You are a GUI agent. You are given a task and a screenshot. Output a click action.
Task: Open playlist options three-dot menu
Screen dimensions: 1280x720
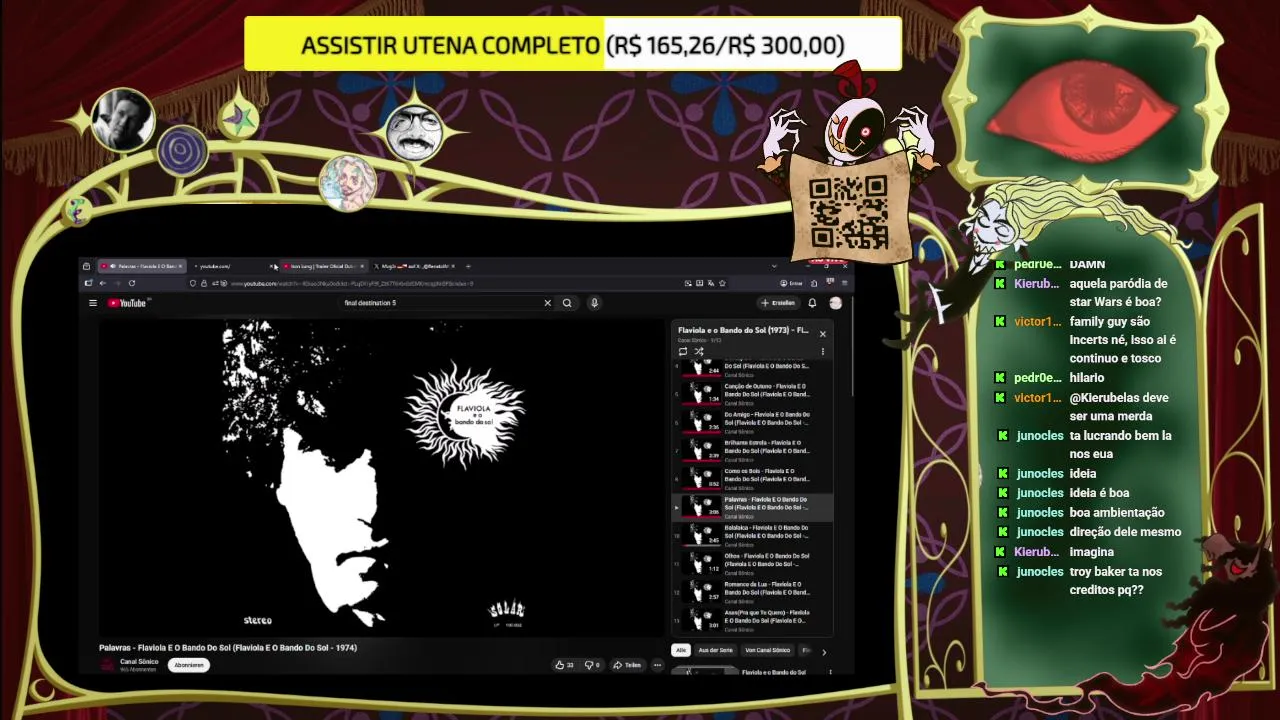tap(823, 351)
